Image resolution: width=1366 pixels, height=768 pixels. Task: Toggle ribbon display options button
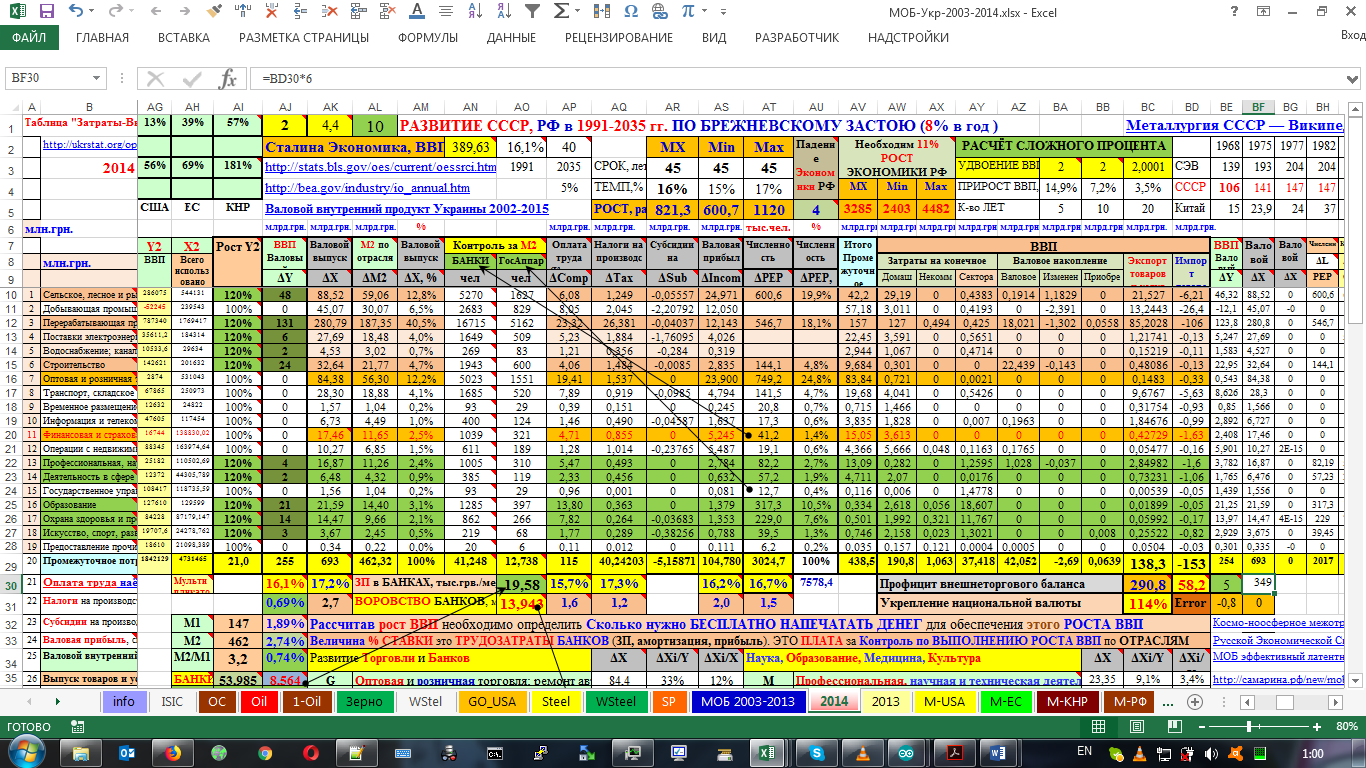(1264, 12)
